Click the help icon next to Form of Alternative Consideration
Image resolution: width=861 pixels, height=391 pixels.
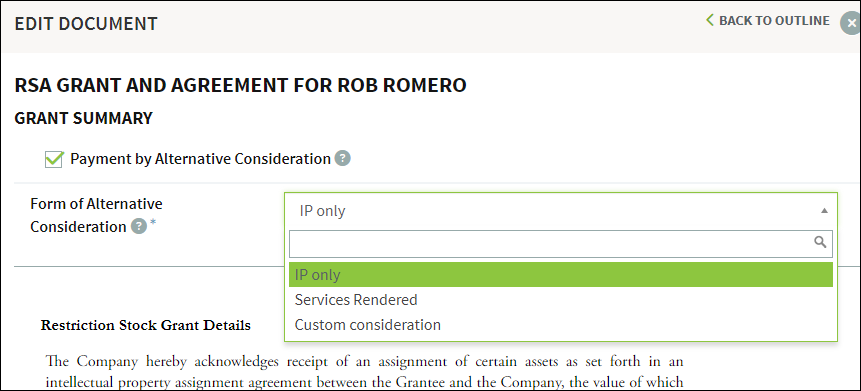[138, 226]
